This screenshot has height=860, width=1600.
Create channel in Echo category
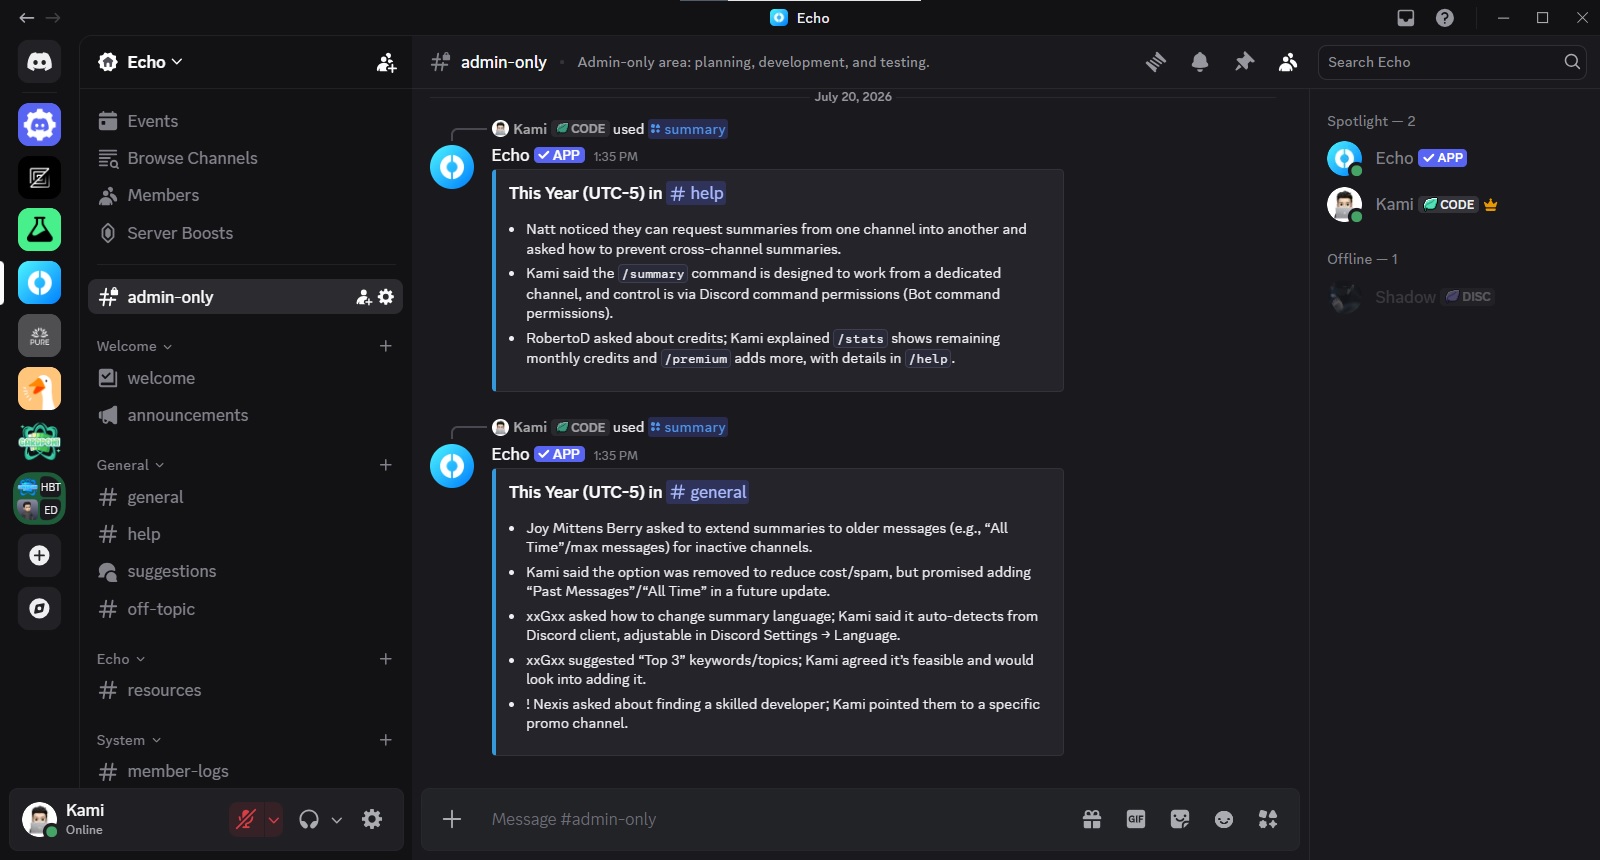click(x=386, y=659)
